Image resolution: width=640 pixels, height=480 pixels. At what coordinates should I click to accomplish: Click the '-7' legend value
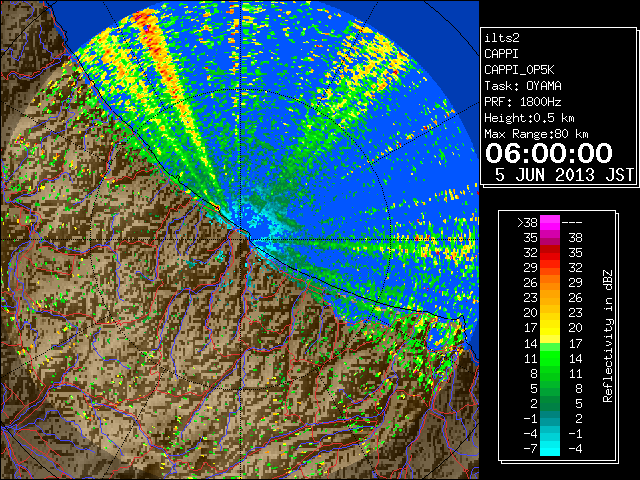click(x=530, y=449)
